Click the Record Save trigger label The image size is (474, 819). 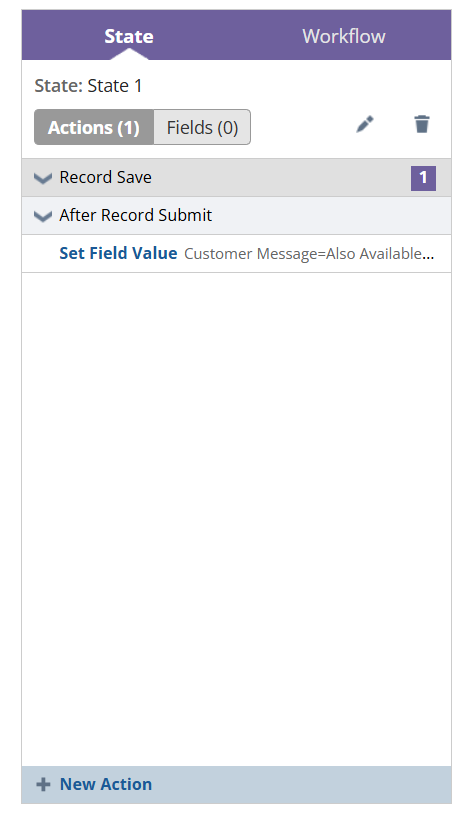(106, 178)
